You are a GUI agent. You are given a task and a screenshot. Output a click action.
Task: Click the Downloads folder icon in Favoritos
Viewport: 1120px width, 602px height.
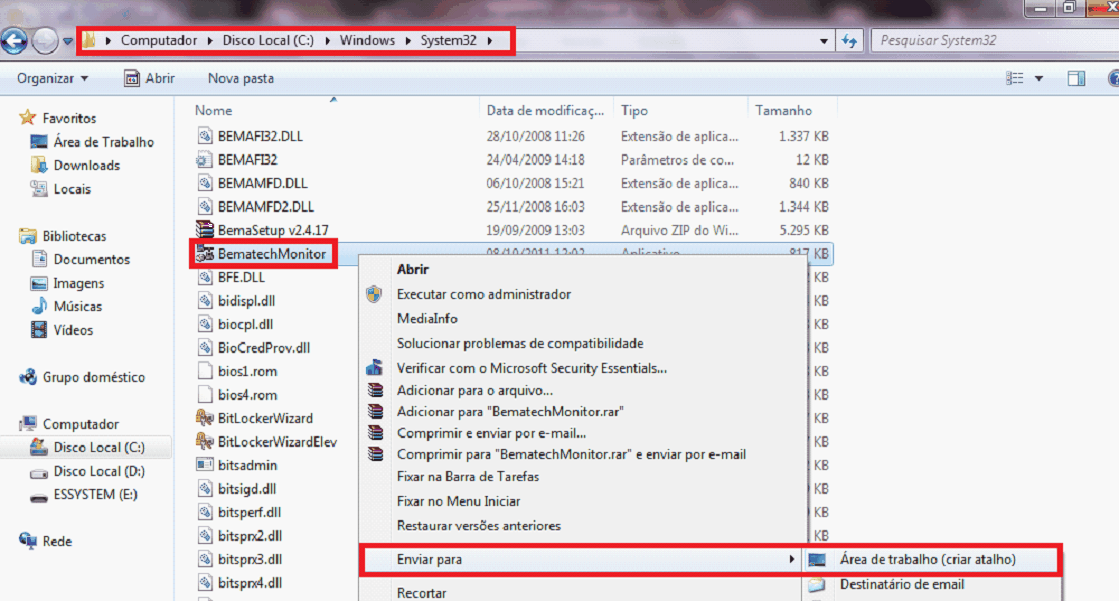pyautogui.click(x=39, y=165)
